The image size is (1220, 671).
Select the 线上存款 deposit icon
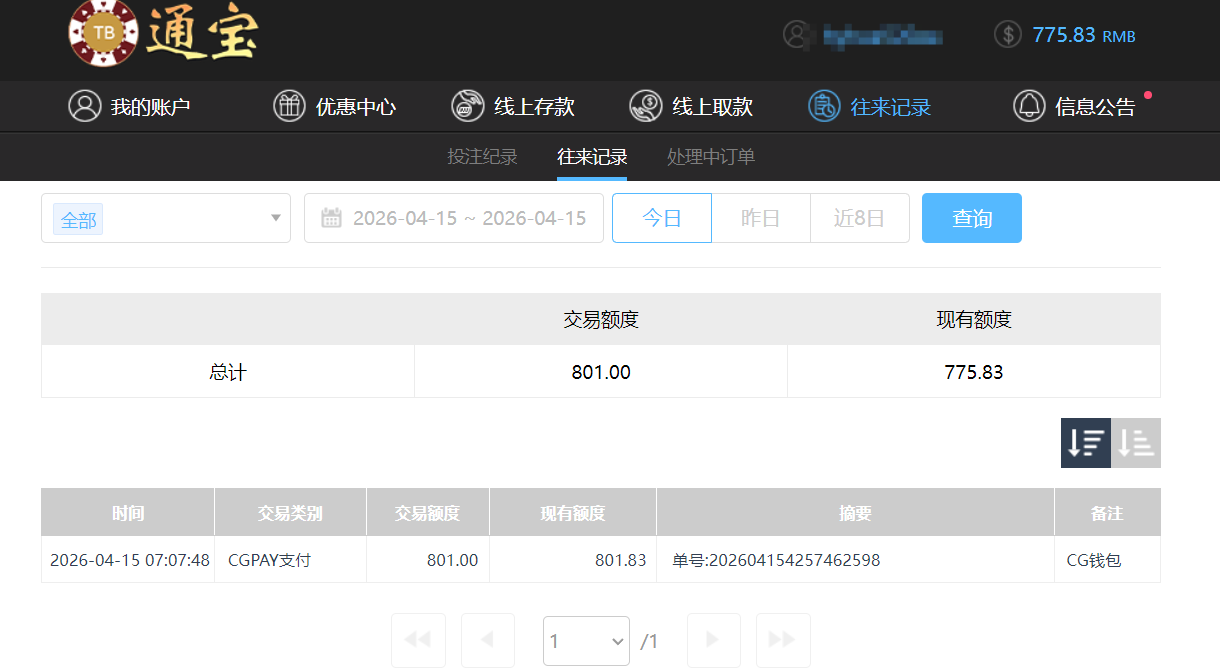(466, 106)
